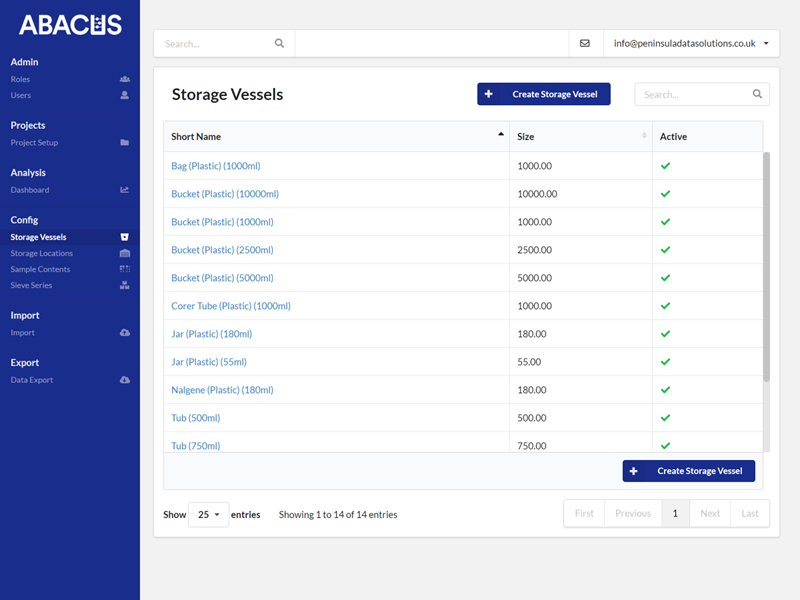
Task: Click the Dashboard chart icon
Action: [124, 190]
